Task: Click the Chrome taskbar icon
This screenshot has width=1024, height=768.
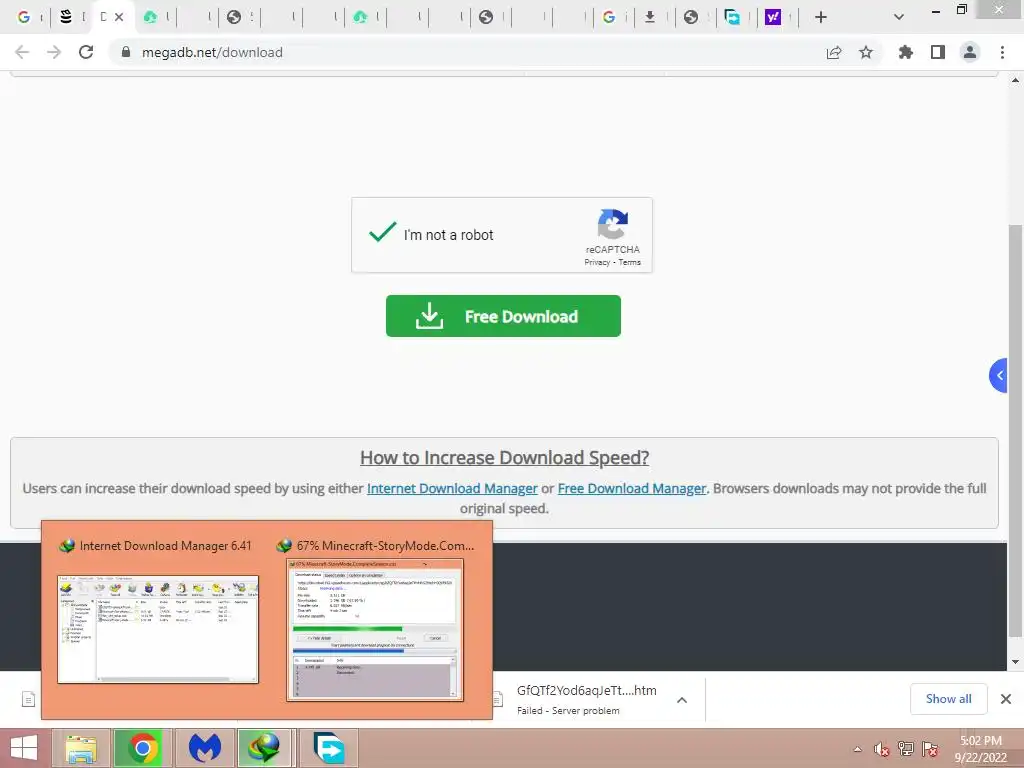Action: pyautogui.click(x=142, y=748)
